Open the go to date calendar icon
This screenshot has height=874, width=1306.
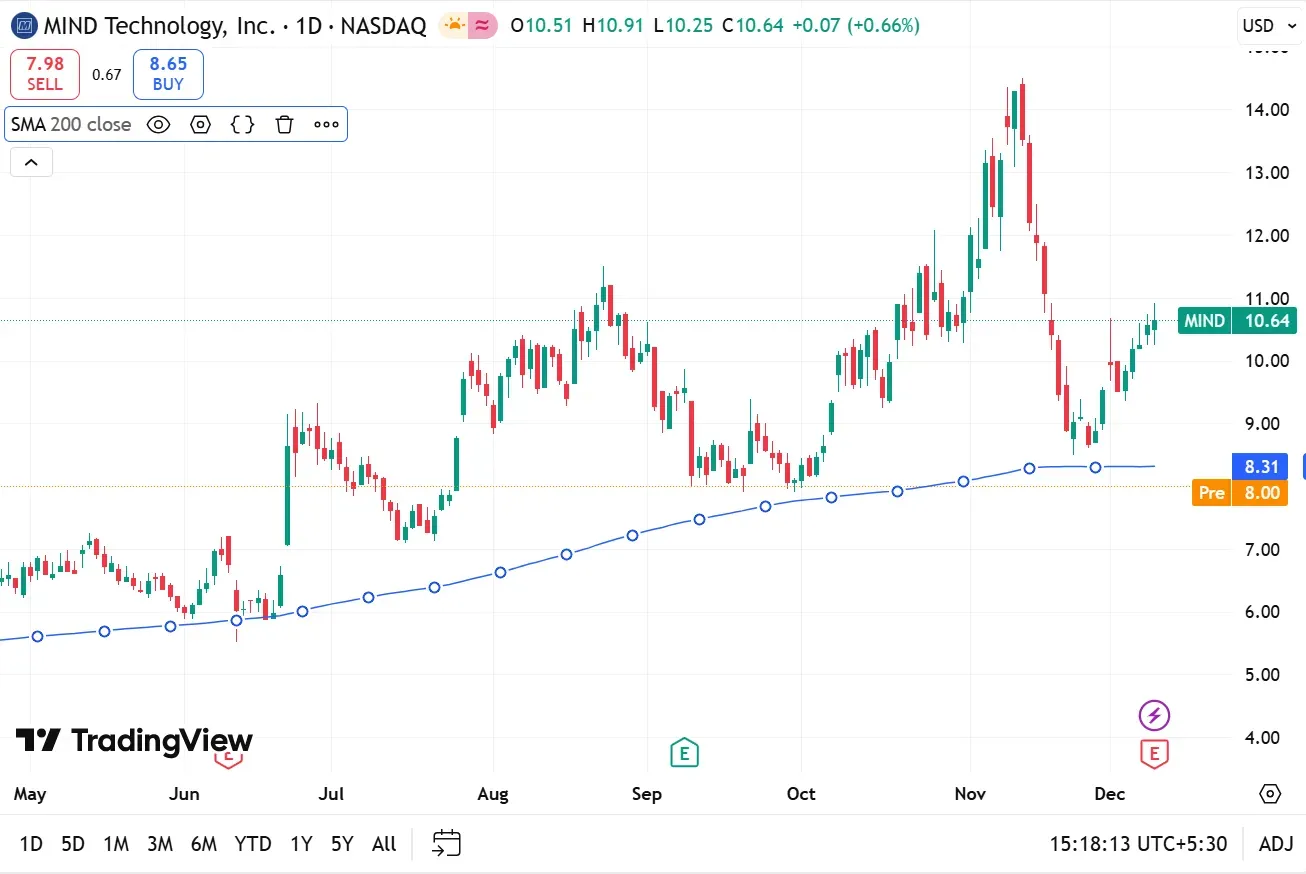pyautogui.click(x=447, y=843)
